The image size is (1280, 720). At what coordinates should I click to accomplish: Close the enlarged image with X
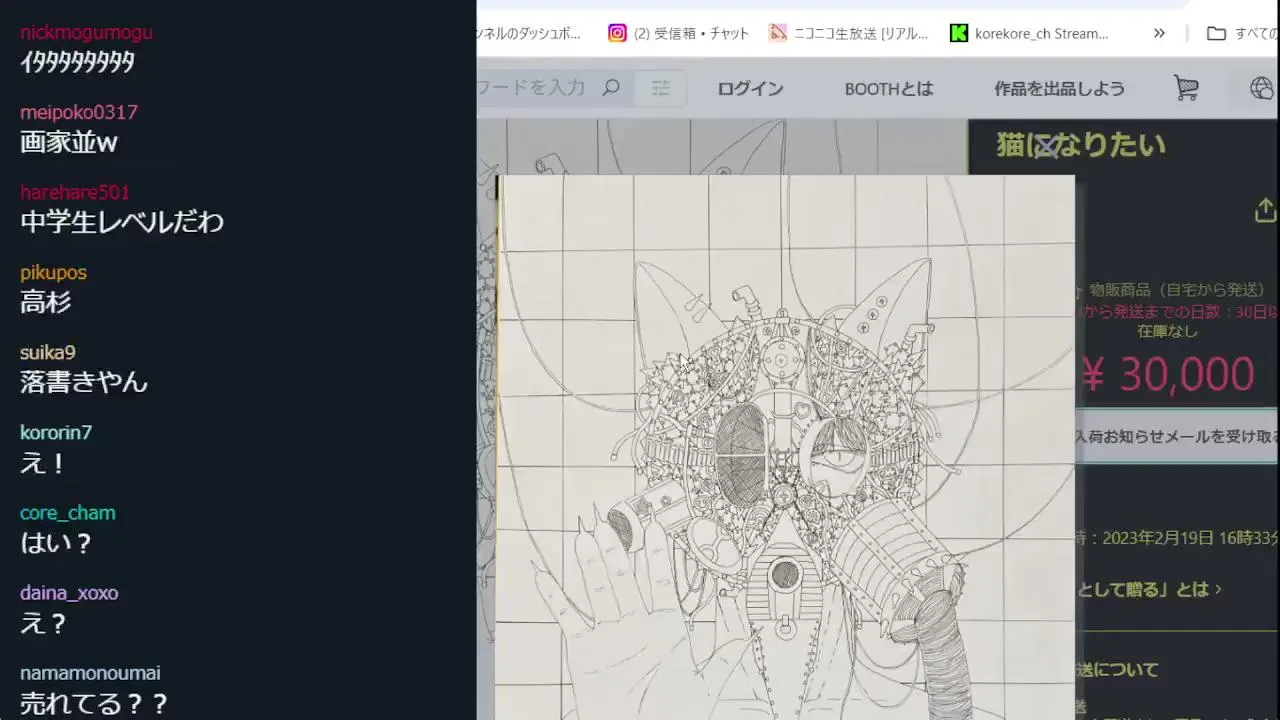tap(1047, 148)
